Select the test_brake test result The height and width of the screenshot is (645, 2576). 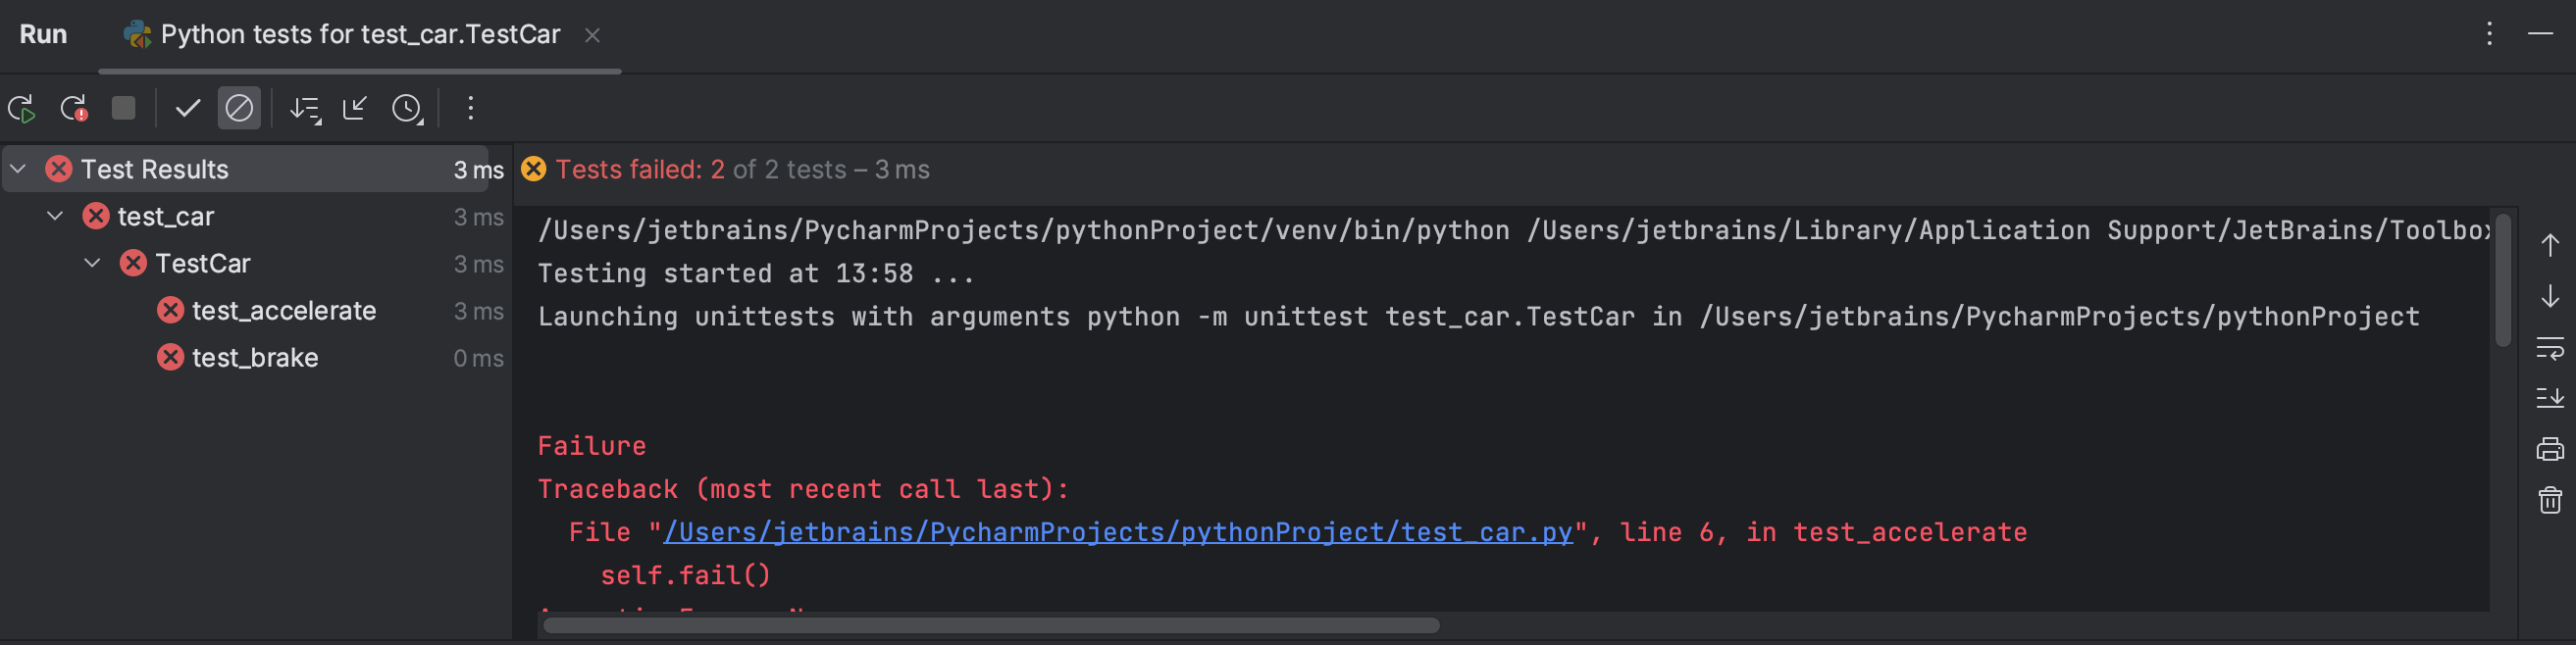click(x=255, y=358)
